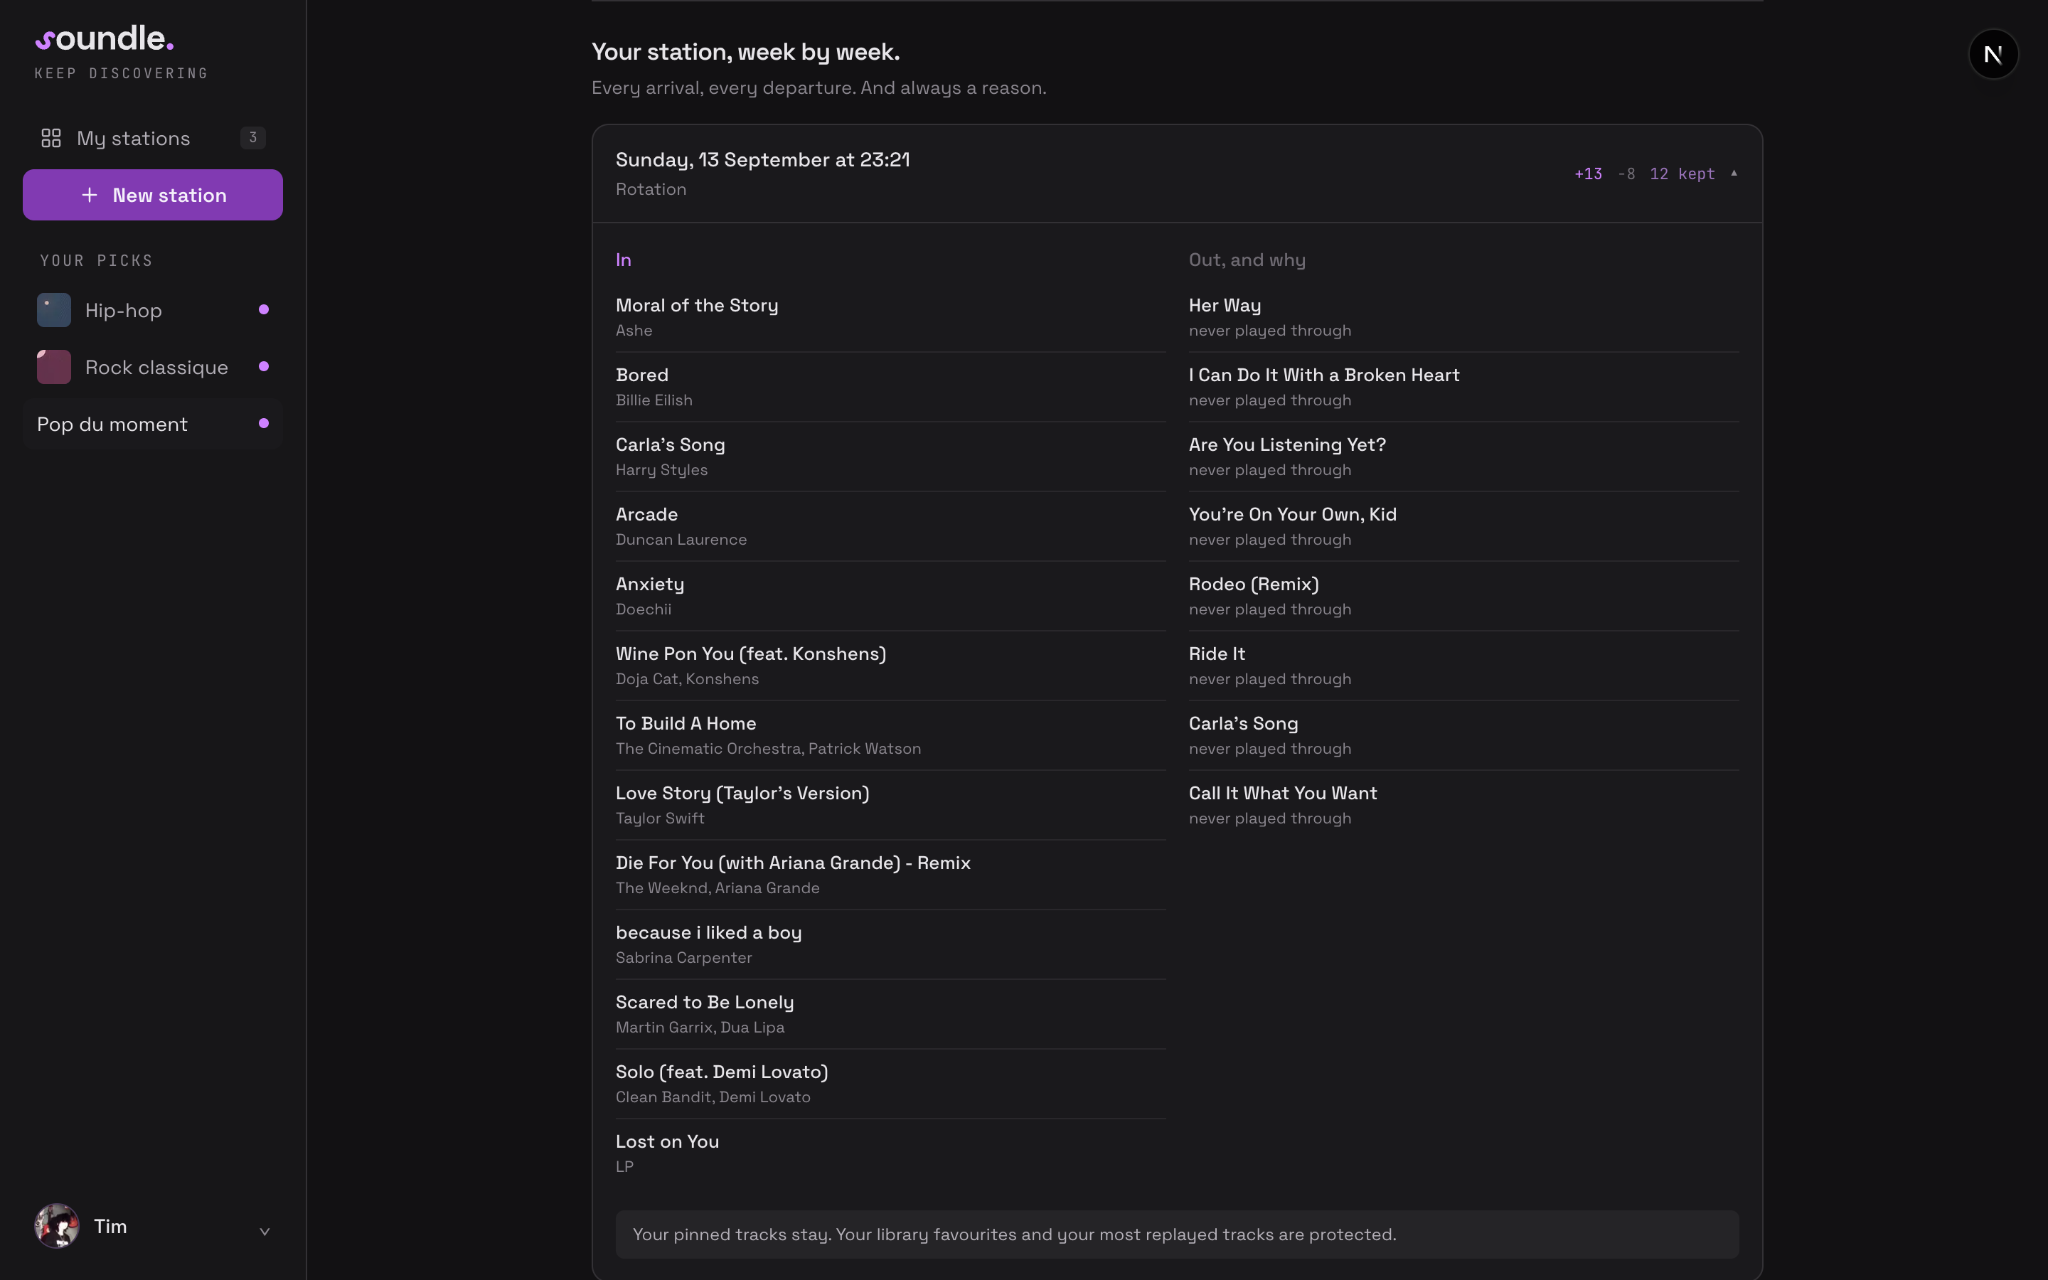2048x1280 pixels.
Task: Click the pinned tracks protection notice
Action: tap(1177, 1235)
